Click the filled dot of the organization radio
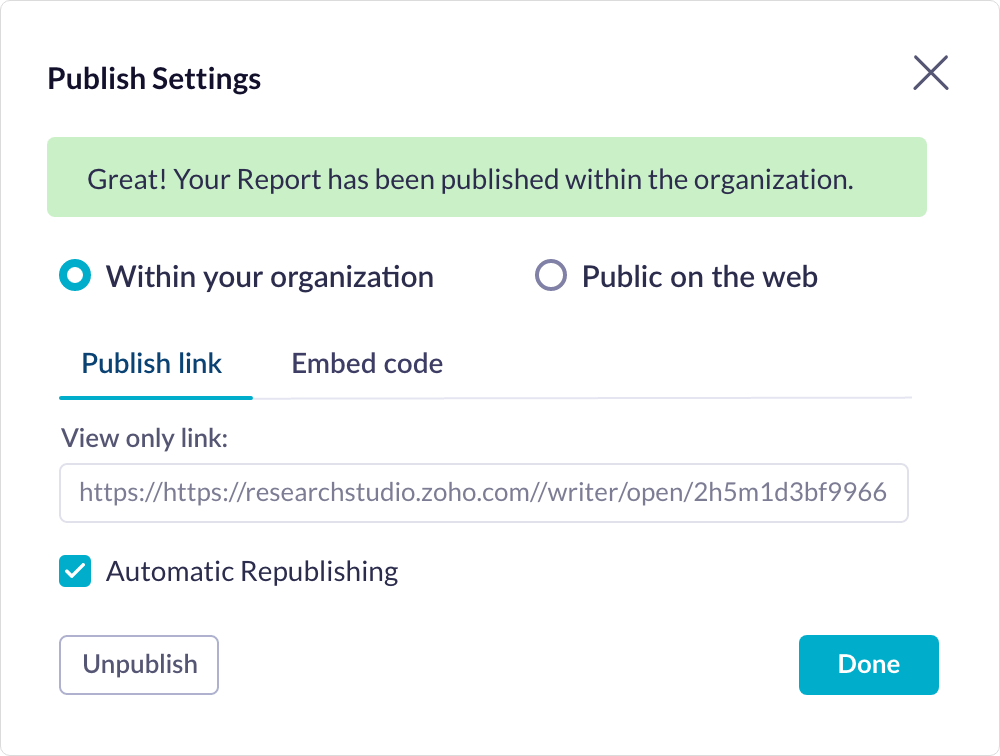The height and width of the screenshot is (756, 1000). click(x=75, y=276)
